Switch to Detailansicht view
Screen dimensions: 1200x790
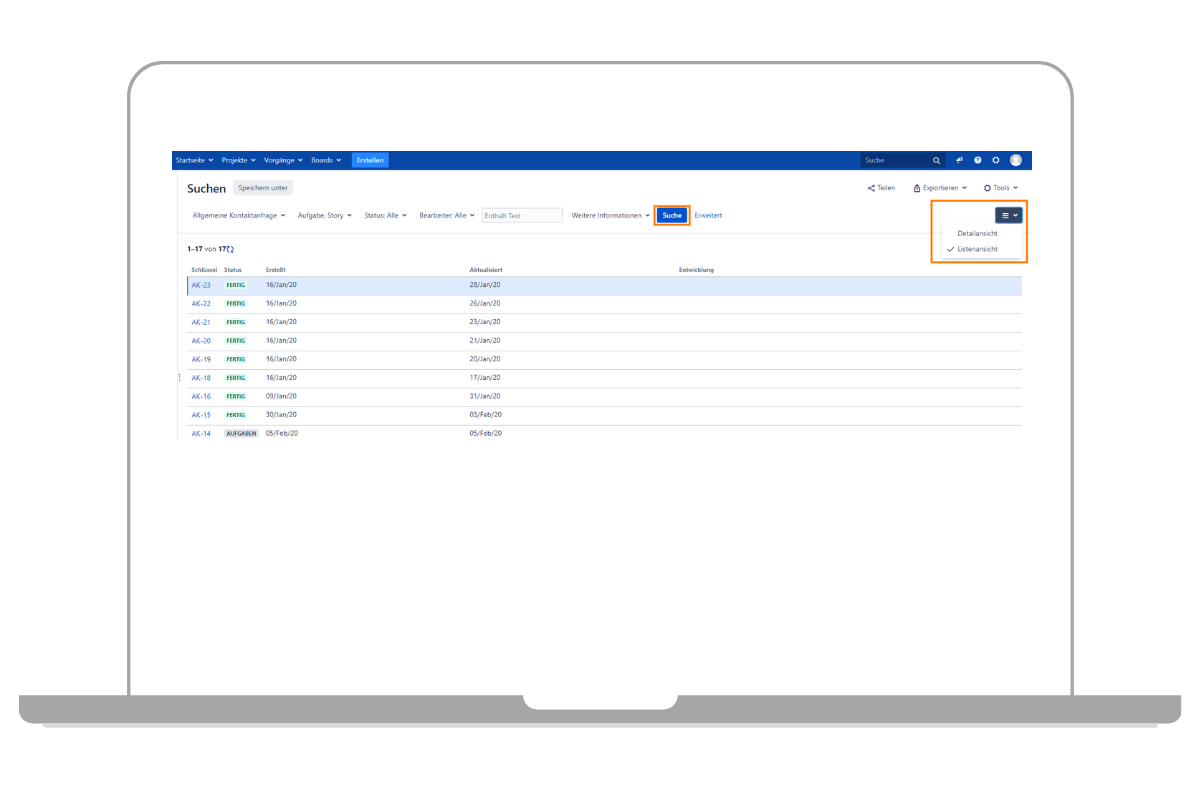[977, 233]
